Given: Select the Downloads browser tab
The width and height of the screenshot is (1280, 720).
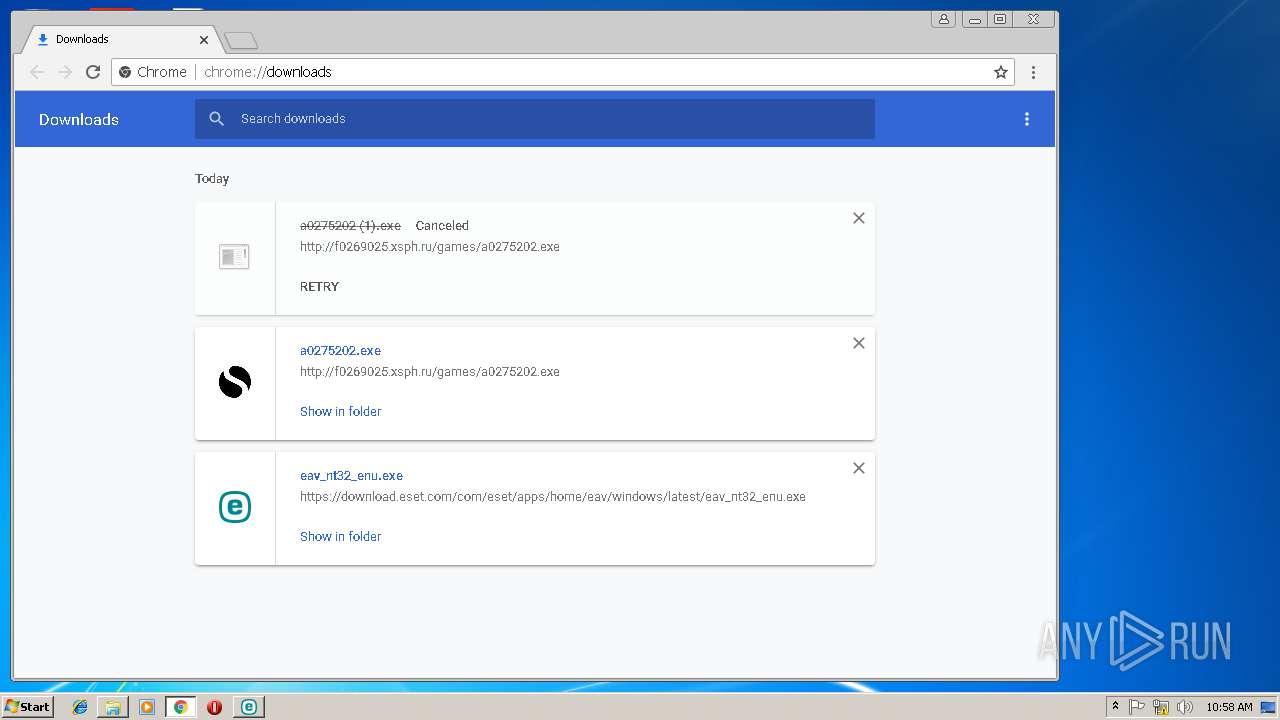Looking at the screenshot, I should click(120, 40).
